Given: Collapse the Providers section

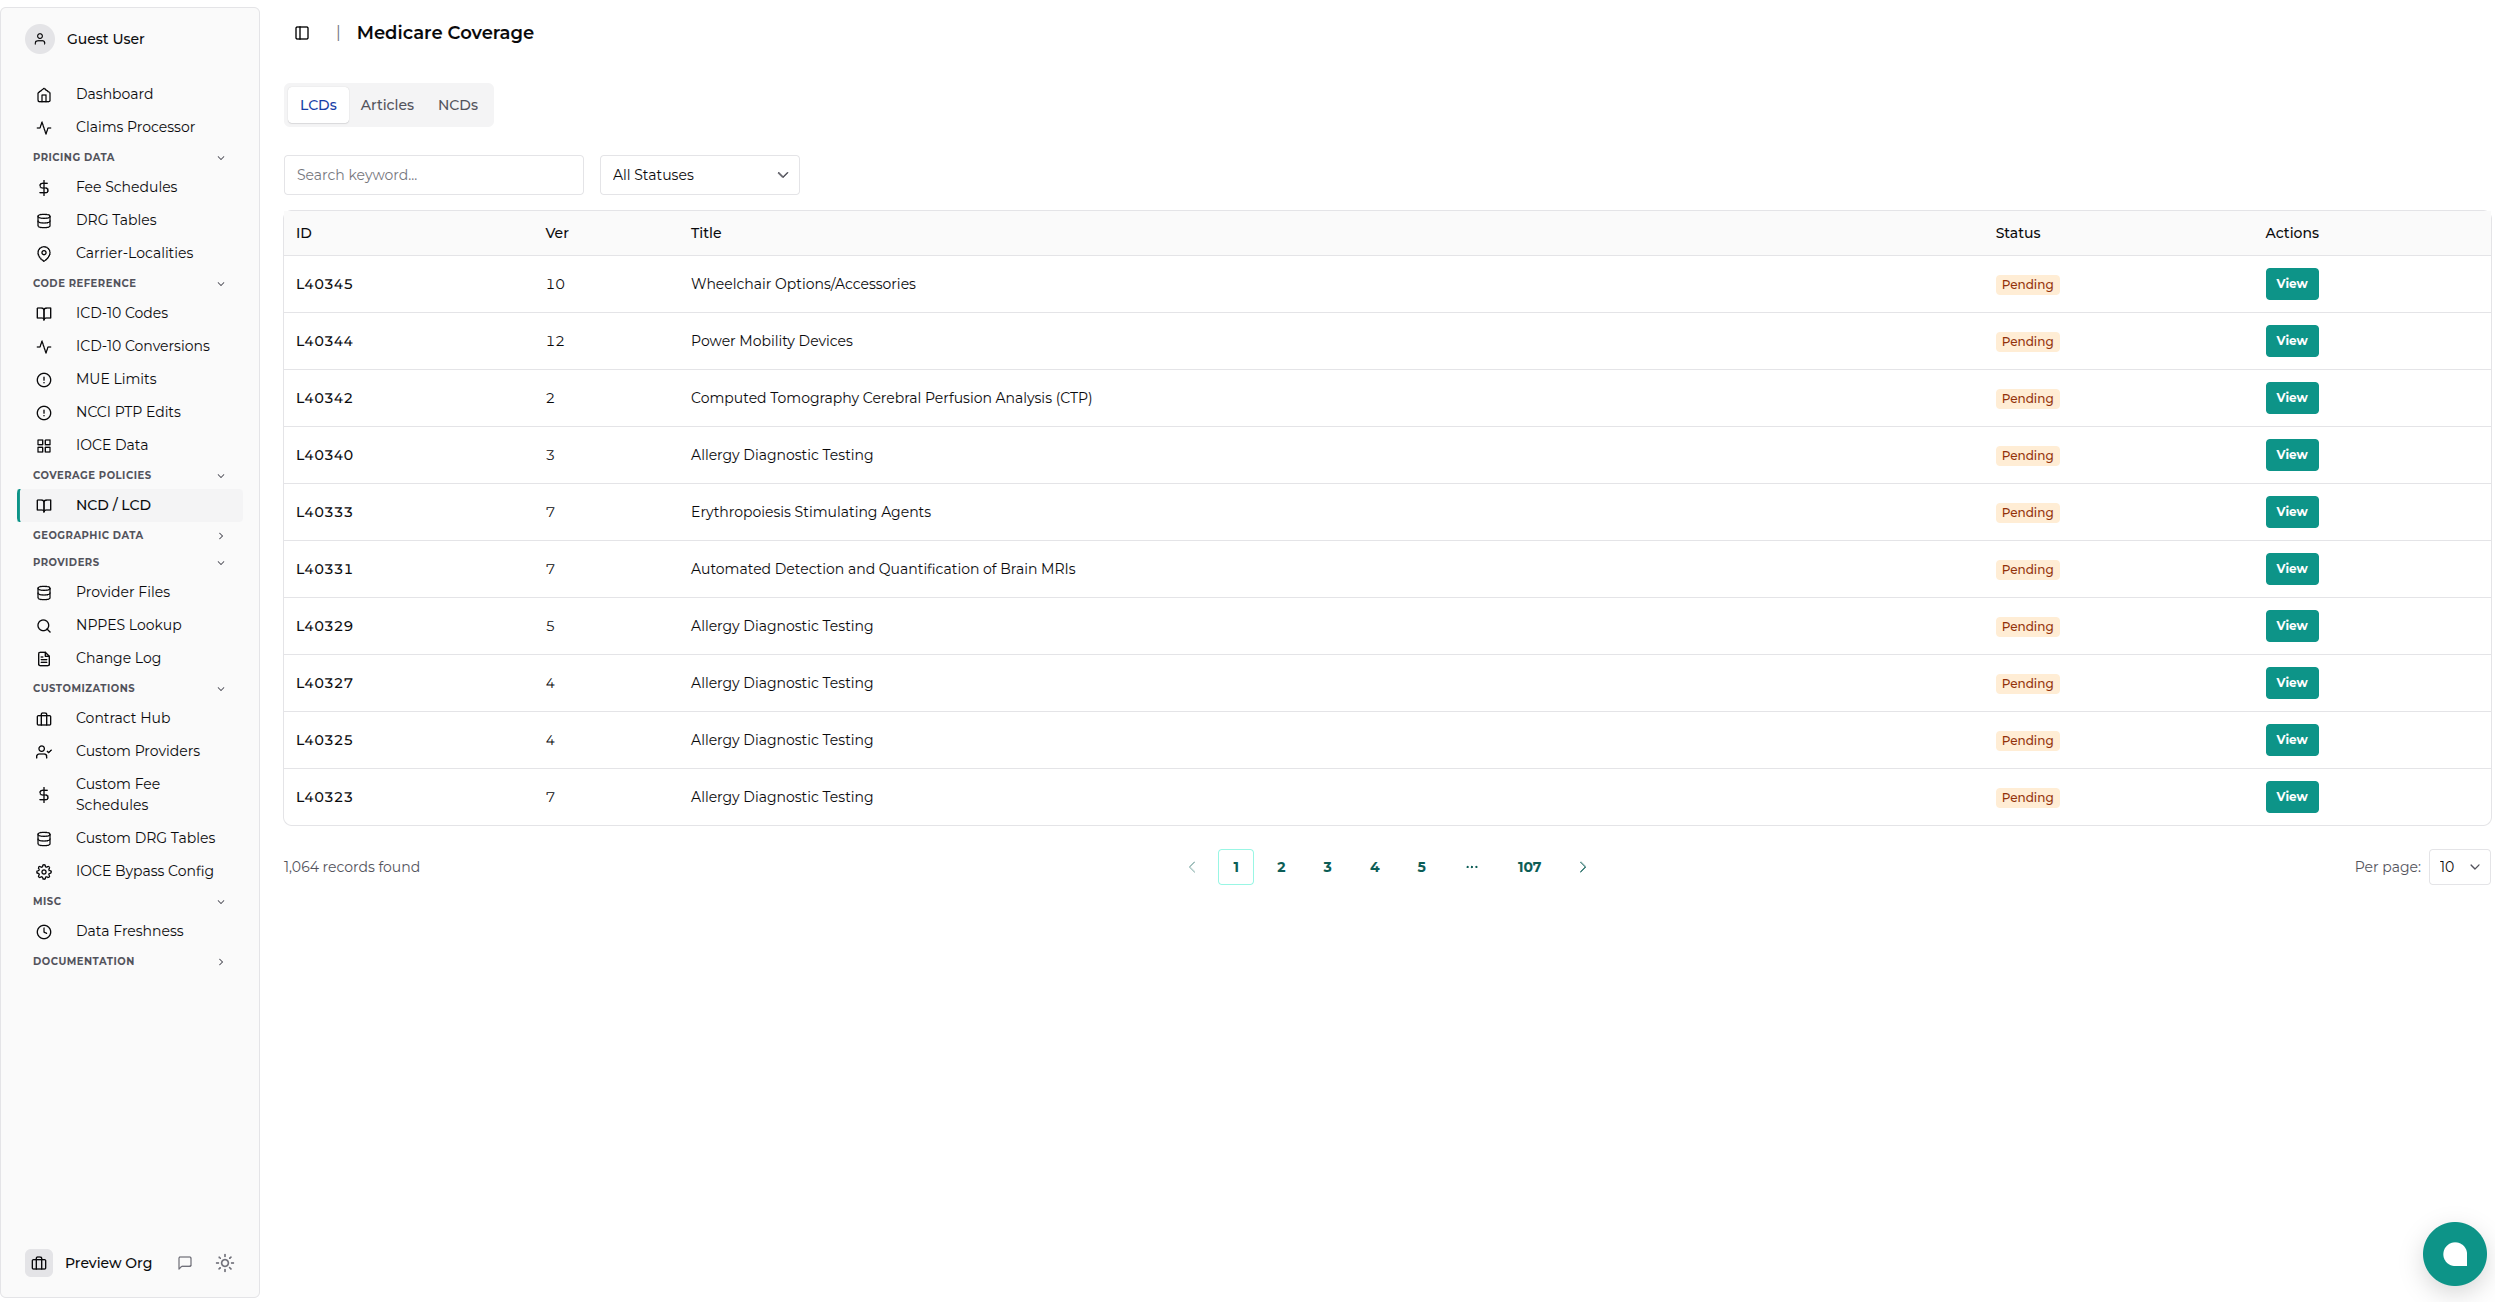Looking at the screenshot, I should [221, 563].
